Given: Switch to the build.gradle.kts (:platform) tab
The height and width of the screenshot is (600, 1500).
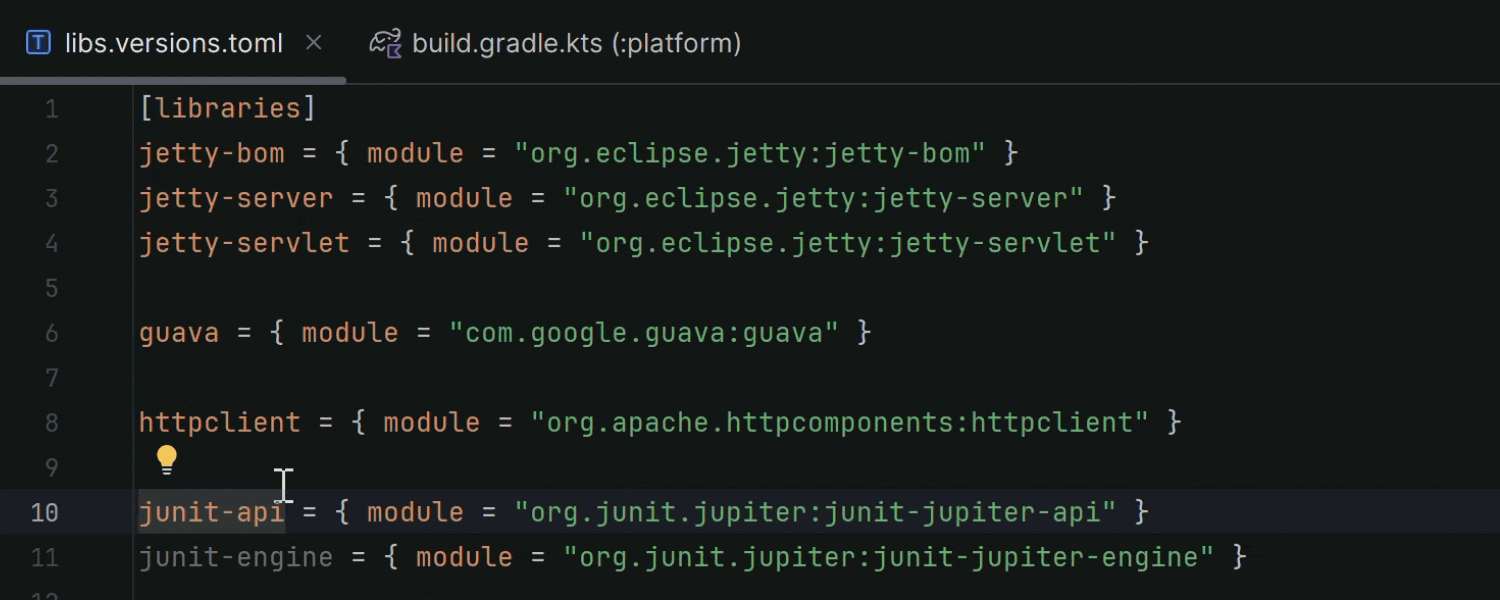Looking at the screenshot, I should [x=576, y=44].
